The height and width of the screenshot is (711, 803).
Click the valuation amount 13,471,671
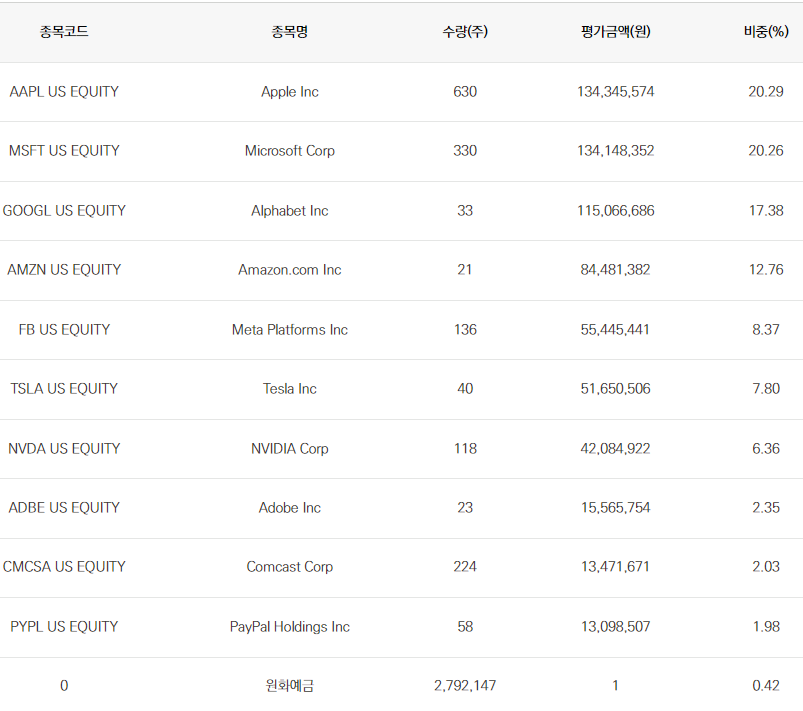(616, 566)
